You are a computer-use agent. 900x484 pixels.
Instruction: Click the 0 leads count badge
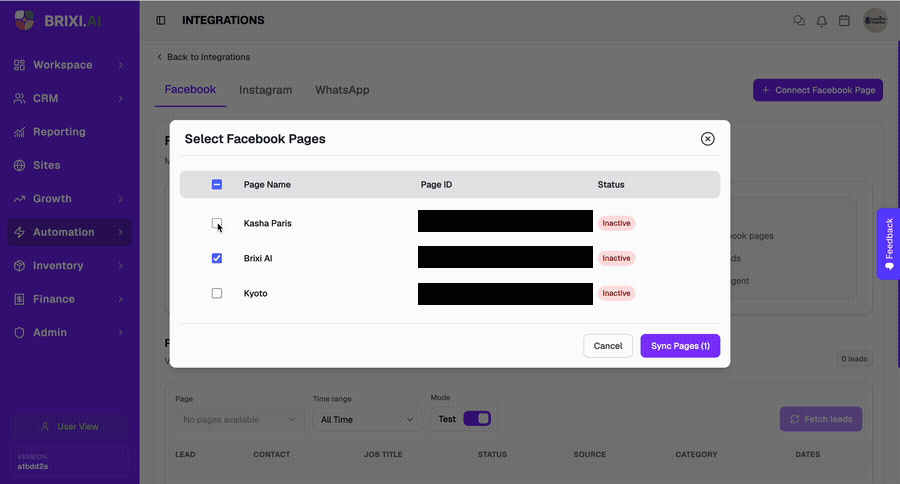pos(854,359)
